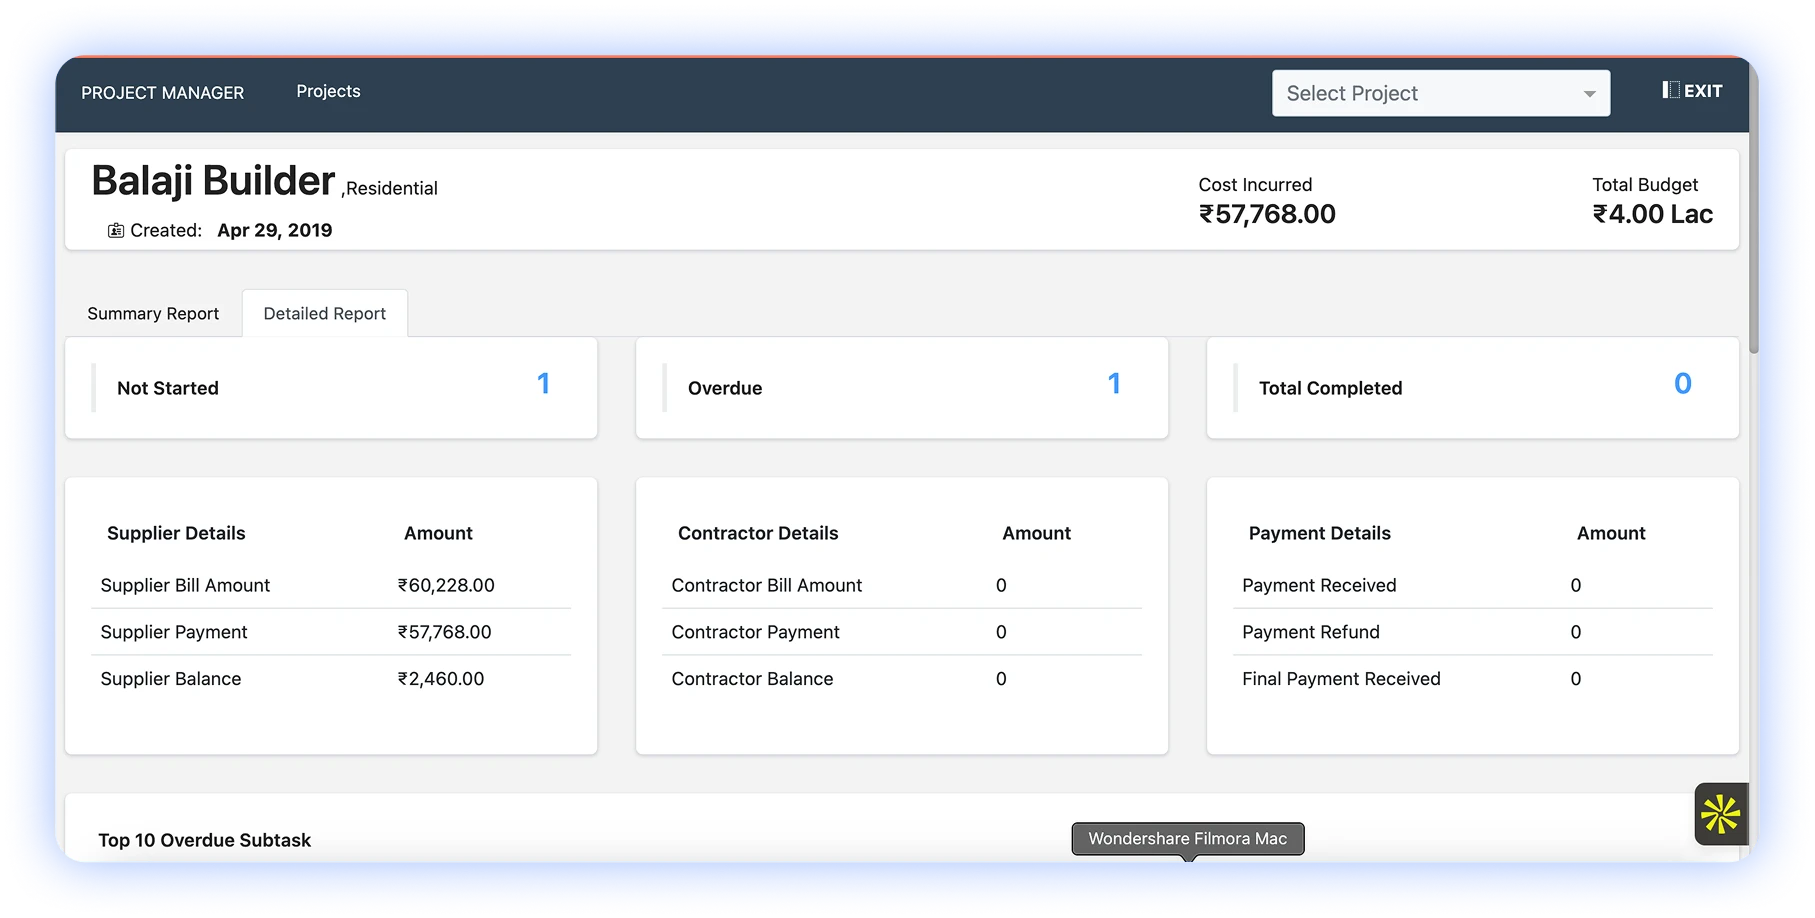Switch to the Summary Report tab
The height and width of the screenshot is (918, 1815).
[x=153, y=313]
